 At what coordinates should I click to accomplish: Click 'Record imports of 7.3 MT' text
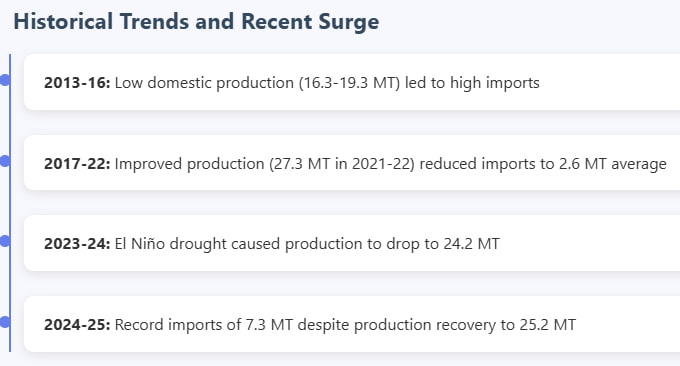204,324
